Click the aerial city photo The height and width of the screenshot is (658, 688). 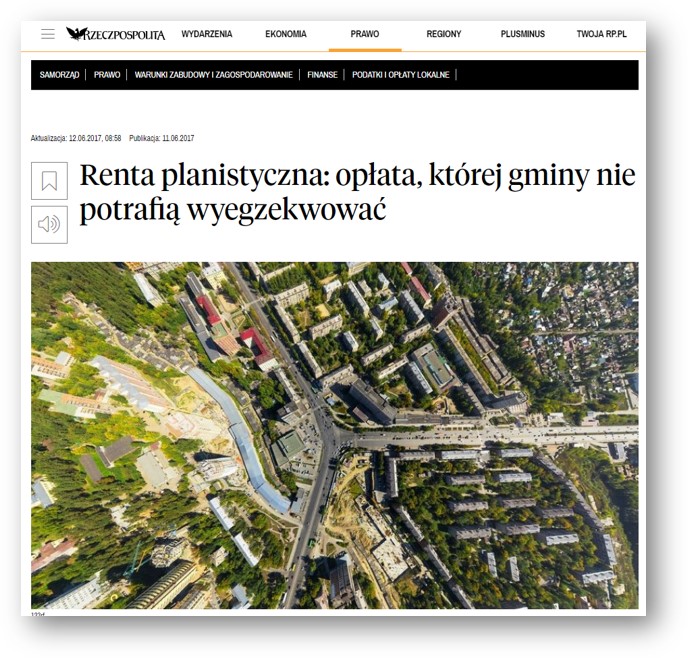click(x=335, y=435)
